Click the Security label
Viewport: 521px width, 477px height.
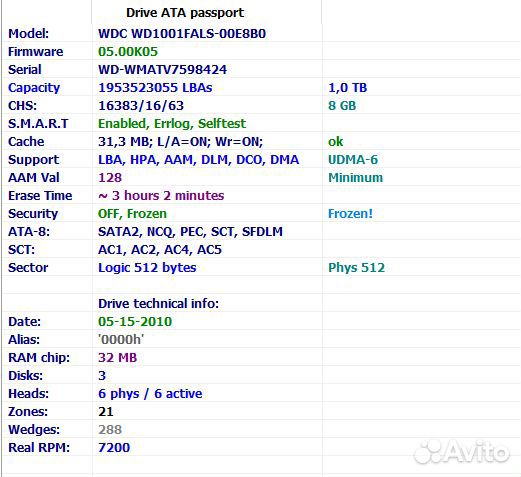tap(33, 214)
